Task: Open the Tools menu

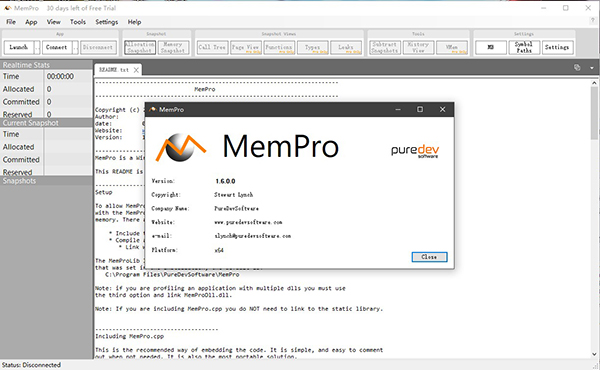Action: [78, 22]
